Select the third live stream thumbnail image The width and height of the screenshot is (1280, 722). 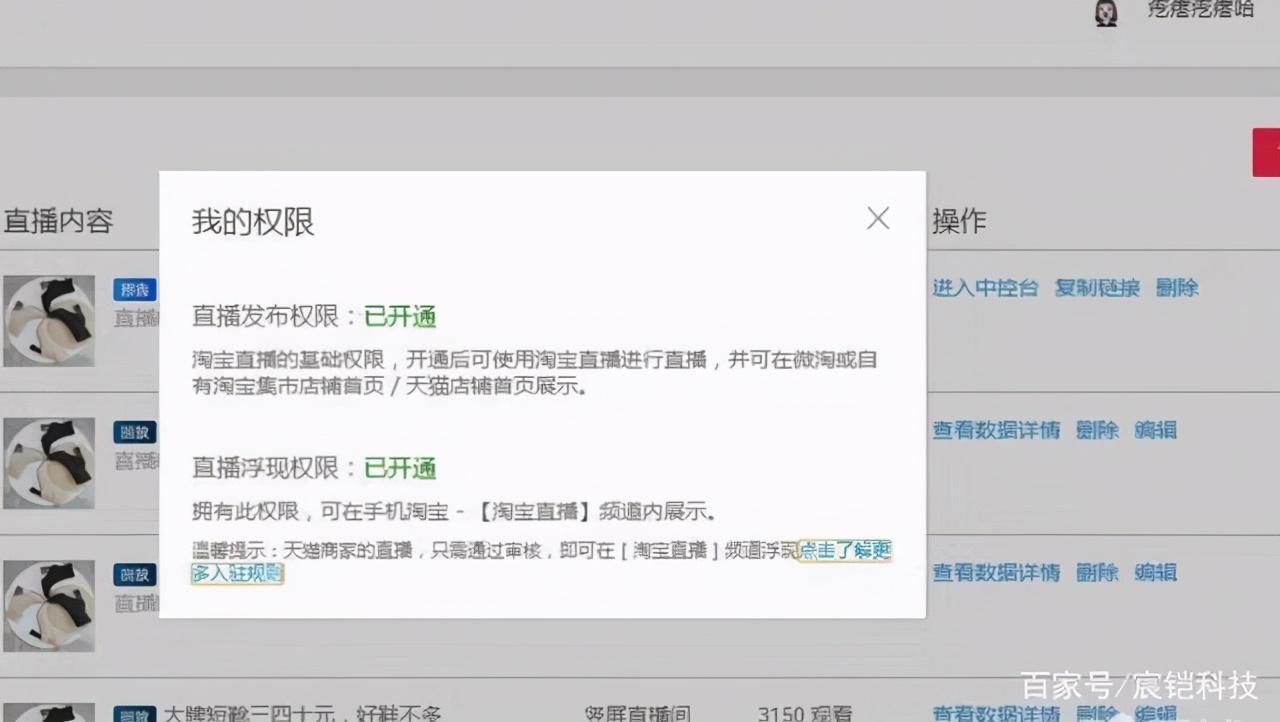tap(49, 606)
